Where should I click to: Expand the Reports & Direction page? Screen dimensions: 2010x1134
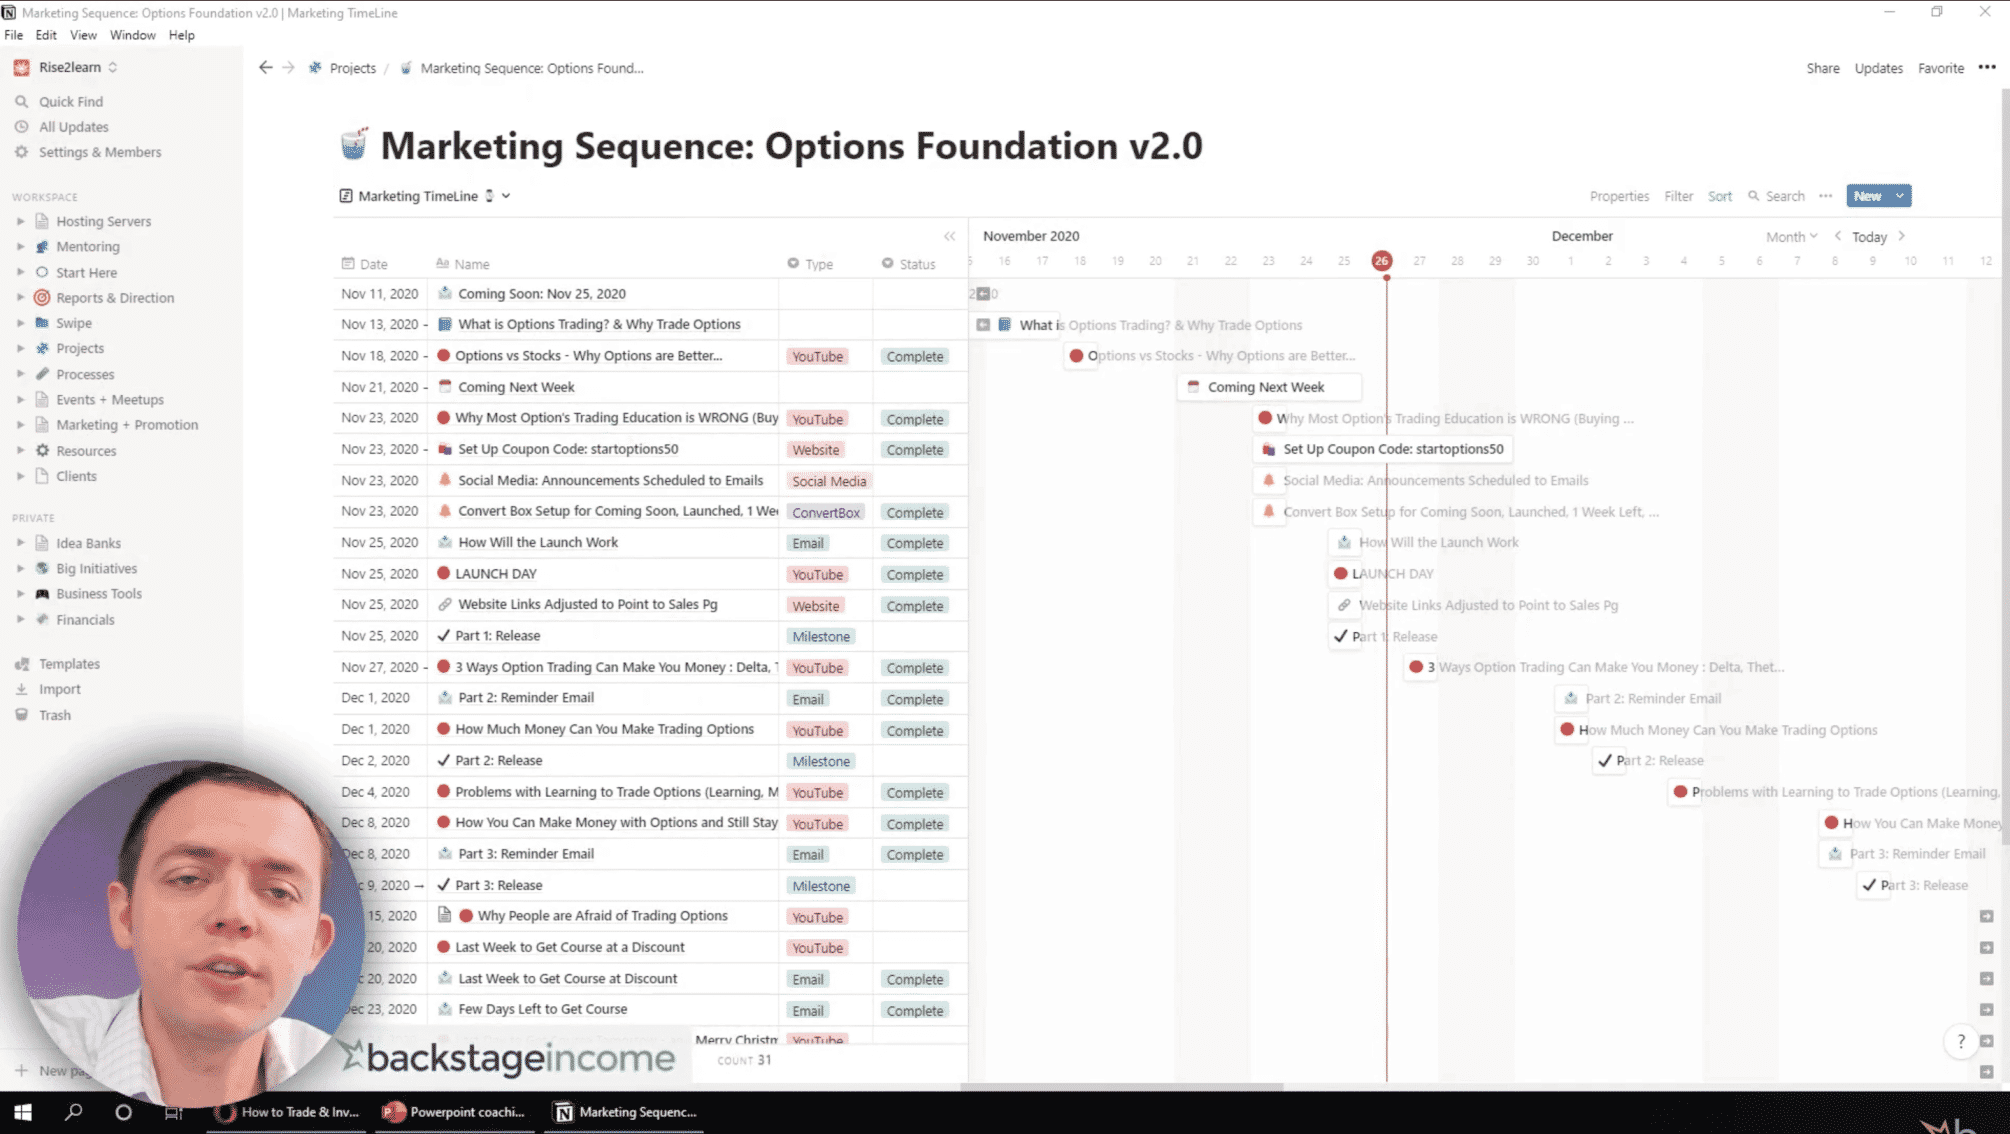pyautogui.click(x=20, y=297)
